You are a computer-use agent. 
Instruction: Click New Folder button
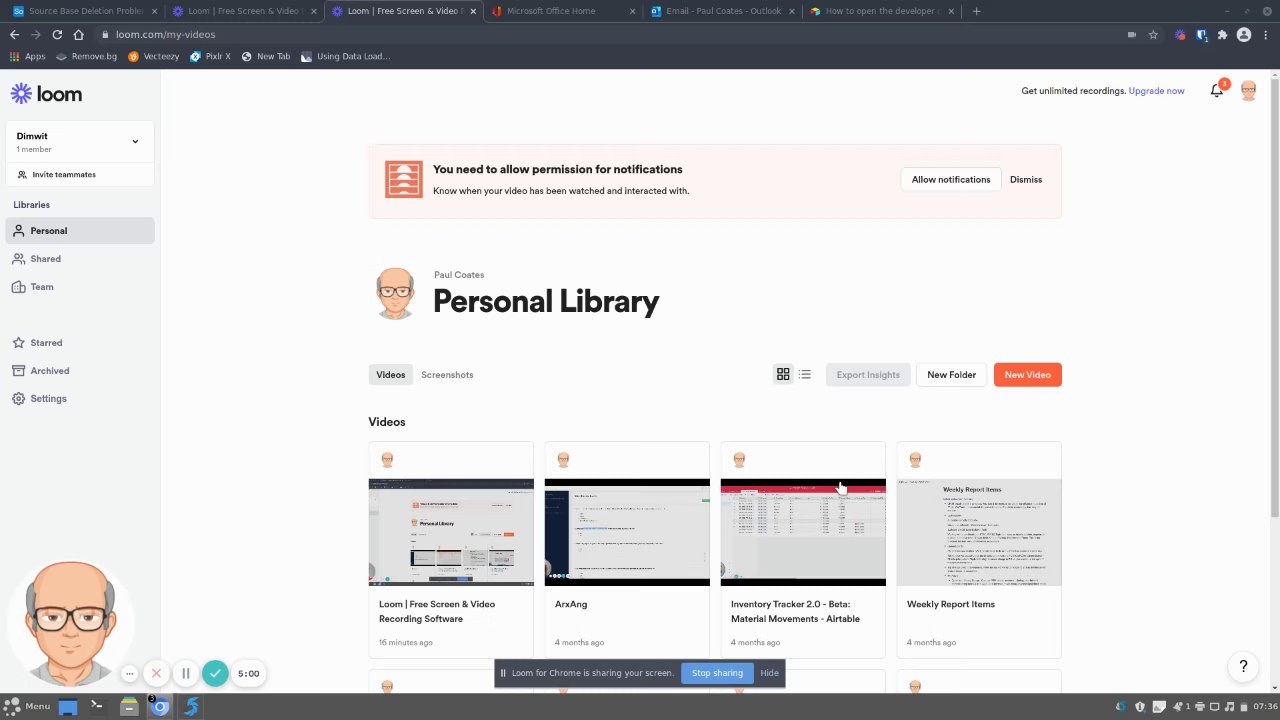coord(951,375)
